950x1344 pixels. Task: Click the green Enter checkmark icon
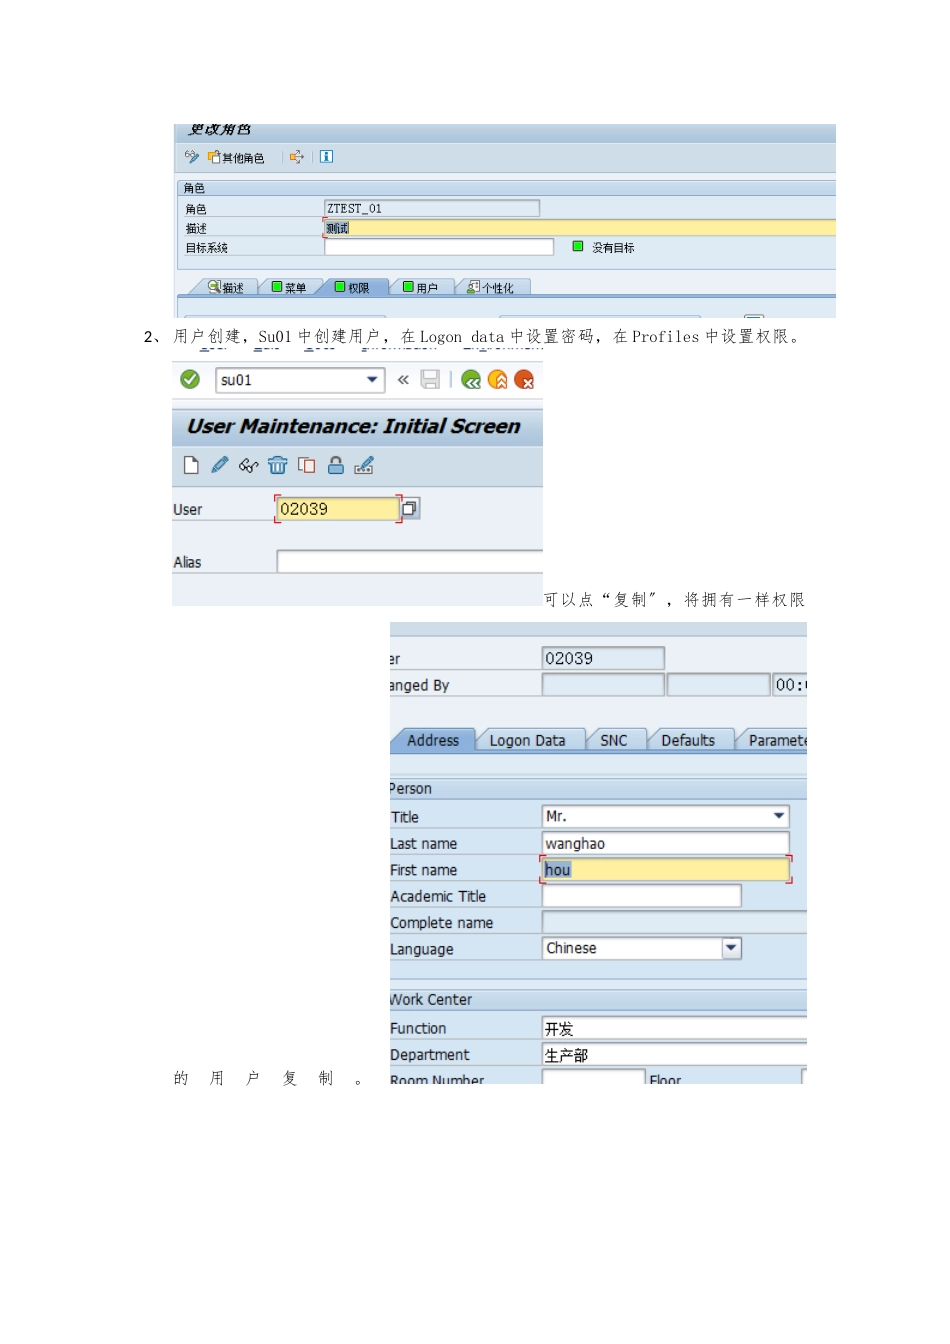pyautogui.click(x=190, y=379)
